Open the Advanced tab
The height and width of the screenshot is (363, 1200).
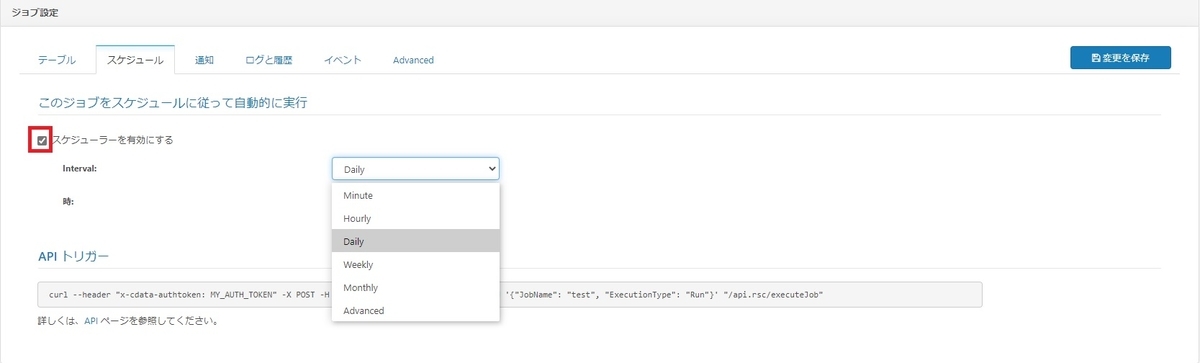413,60
